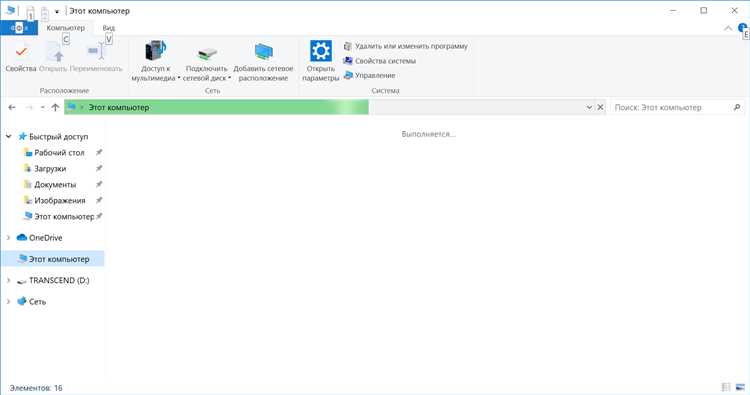Collapse the Быстрый доступ tree node
Viewport: 750px width, 395px height.
pos(9,136)
